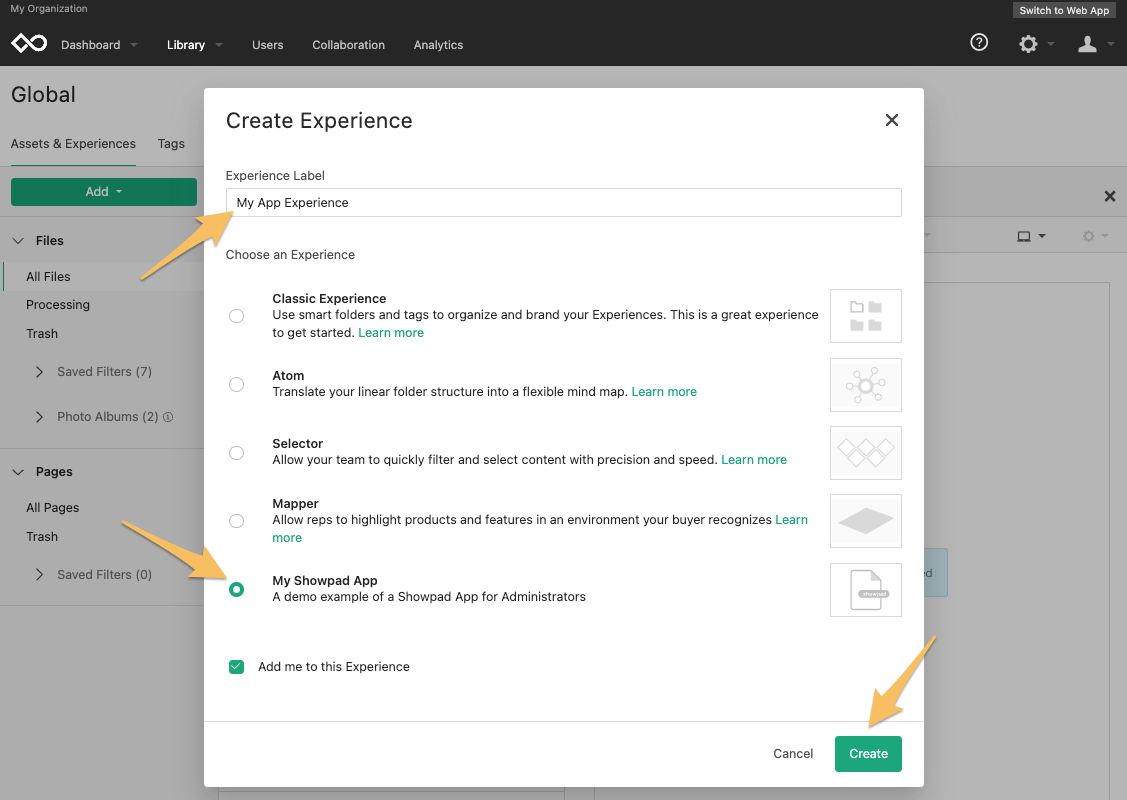This screenshot has height=800, width=1127.
Task: Click the Atom mind map thumbnail
Action: [x=865, y=385]
